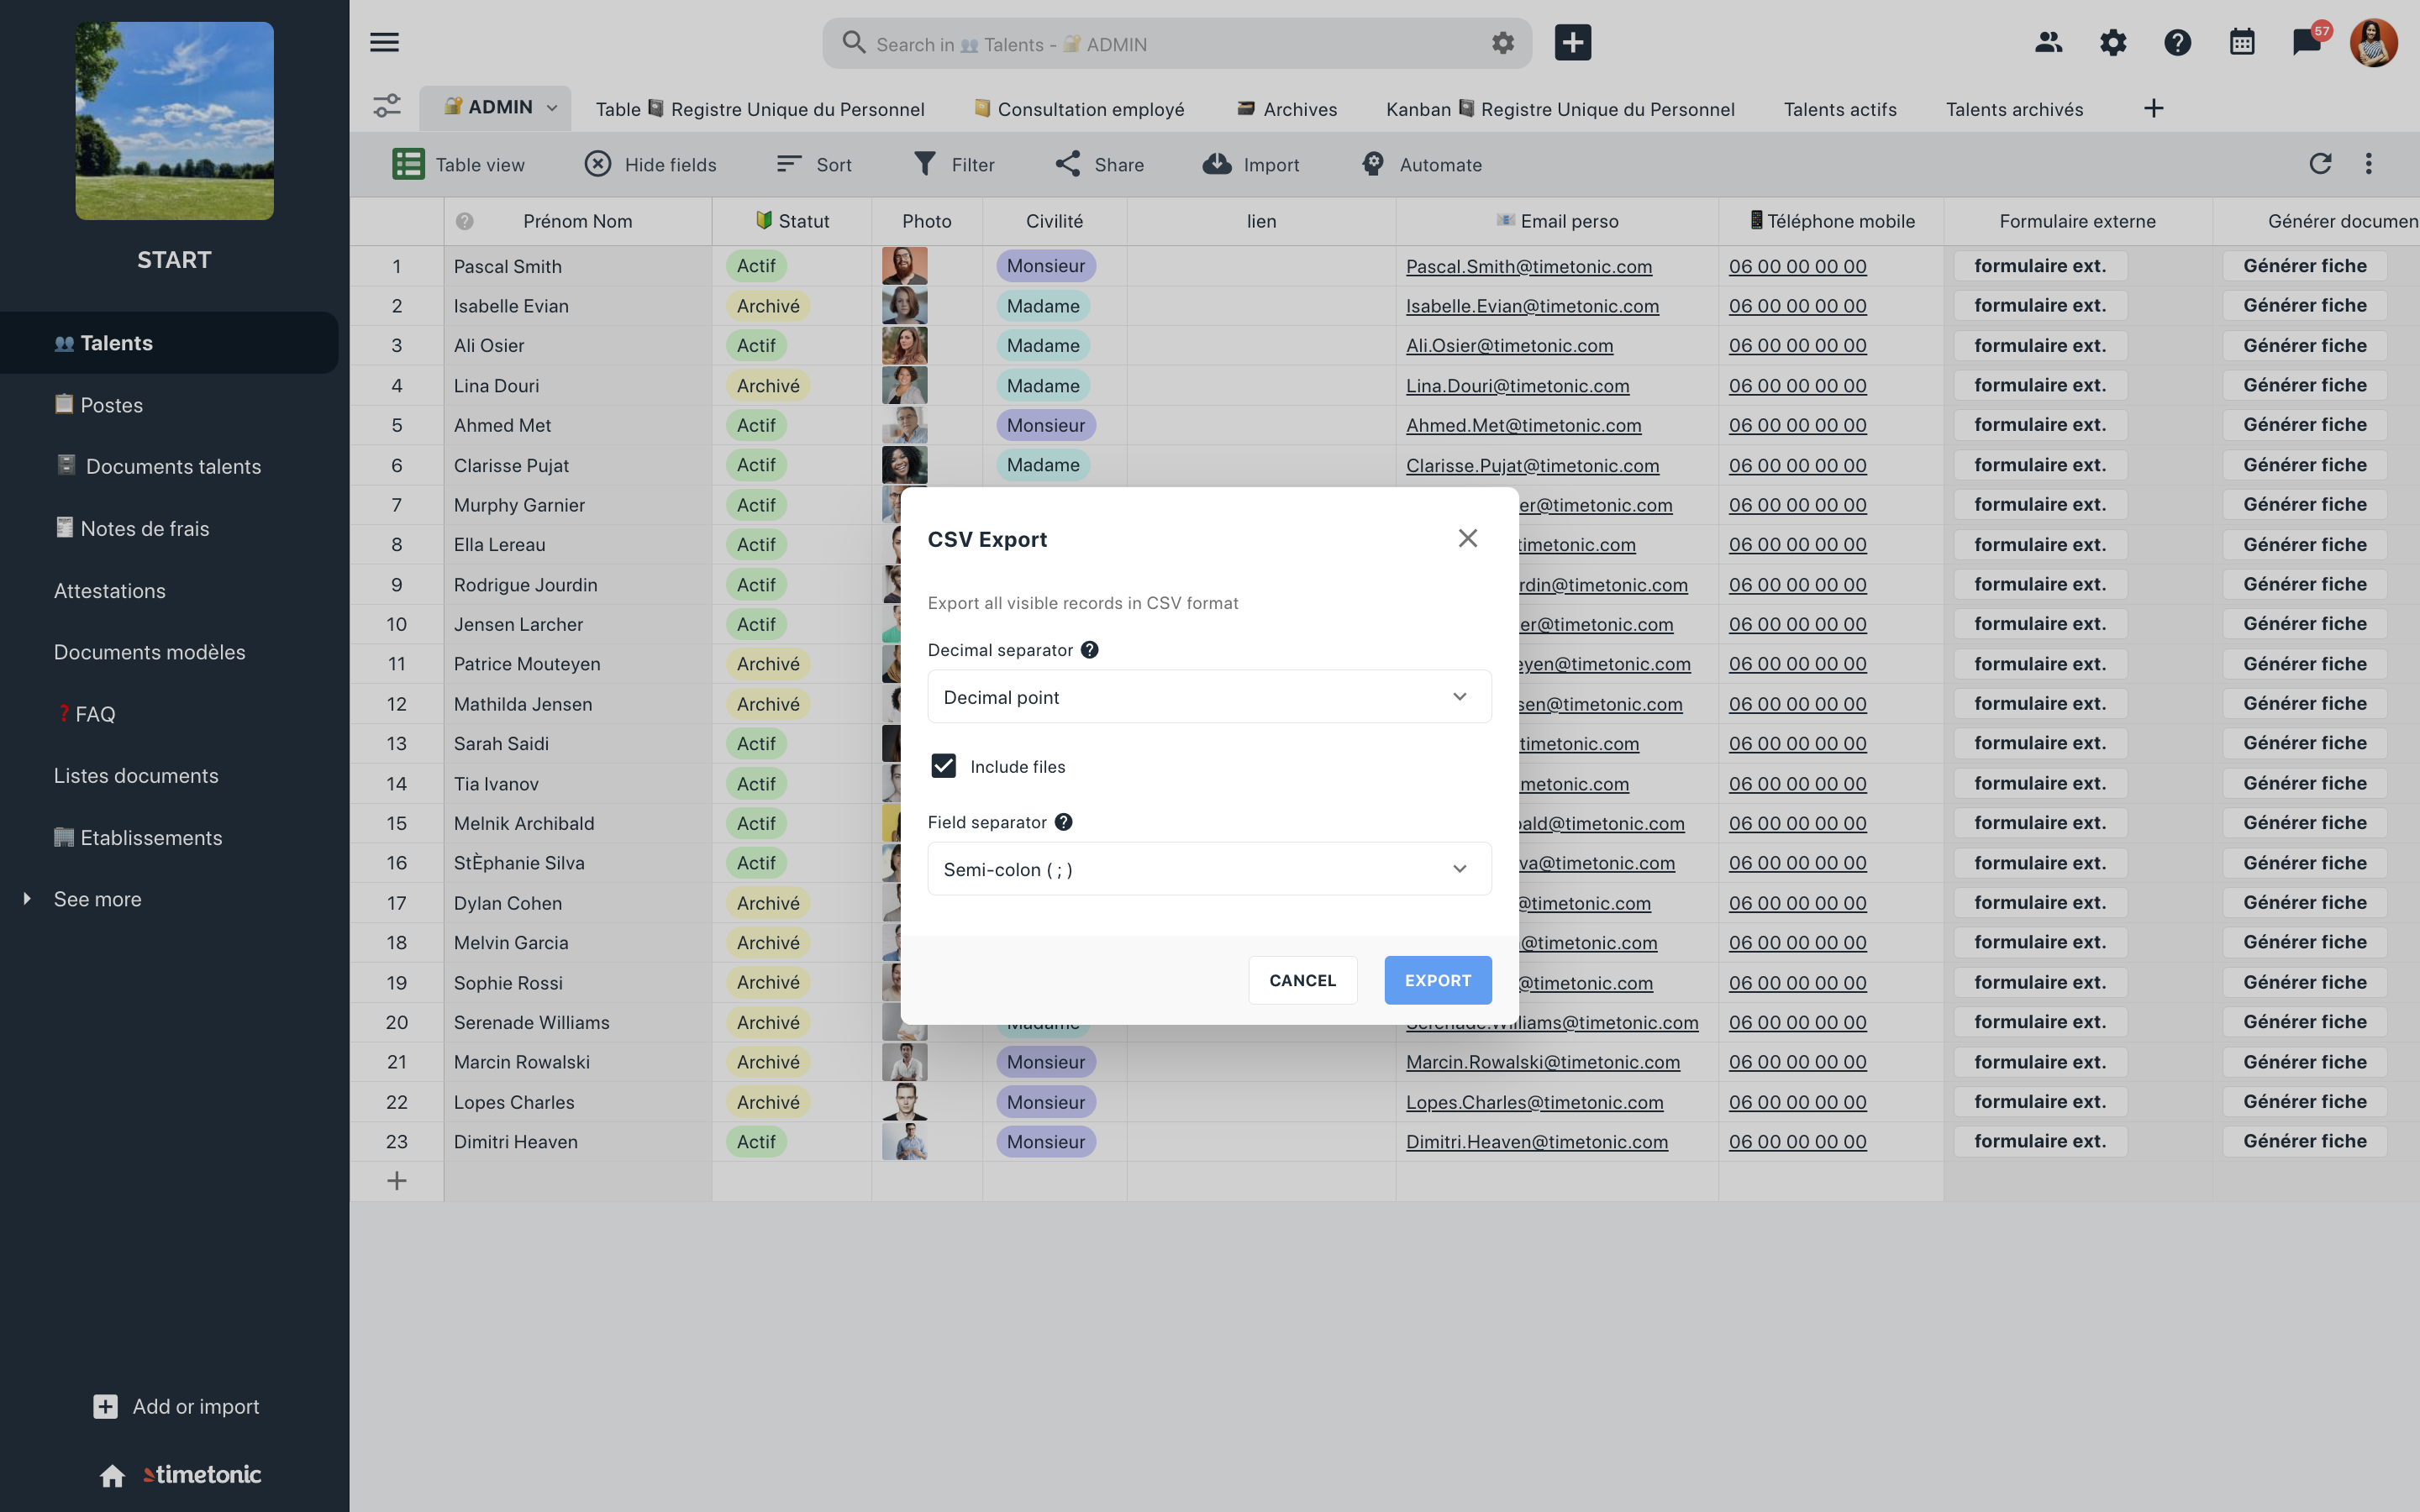The height and width of the screenshot is (1512, 2420).
Task: Click the EXPORT button
Action: (1437, 980)
